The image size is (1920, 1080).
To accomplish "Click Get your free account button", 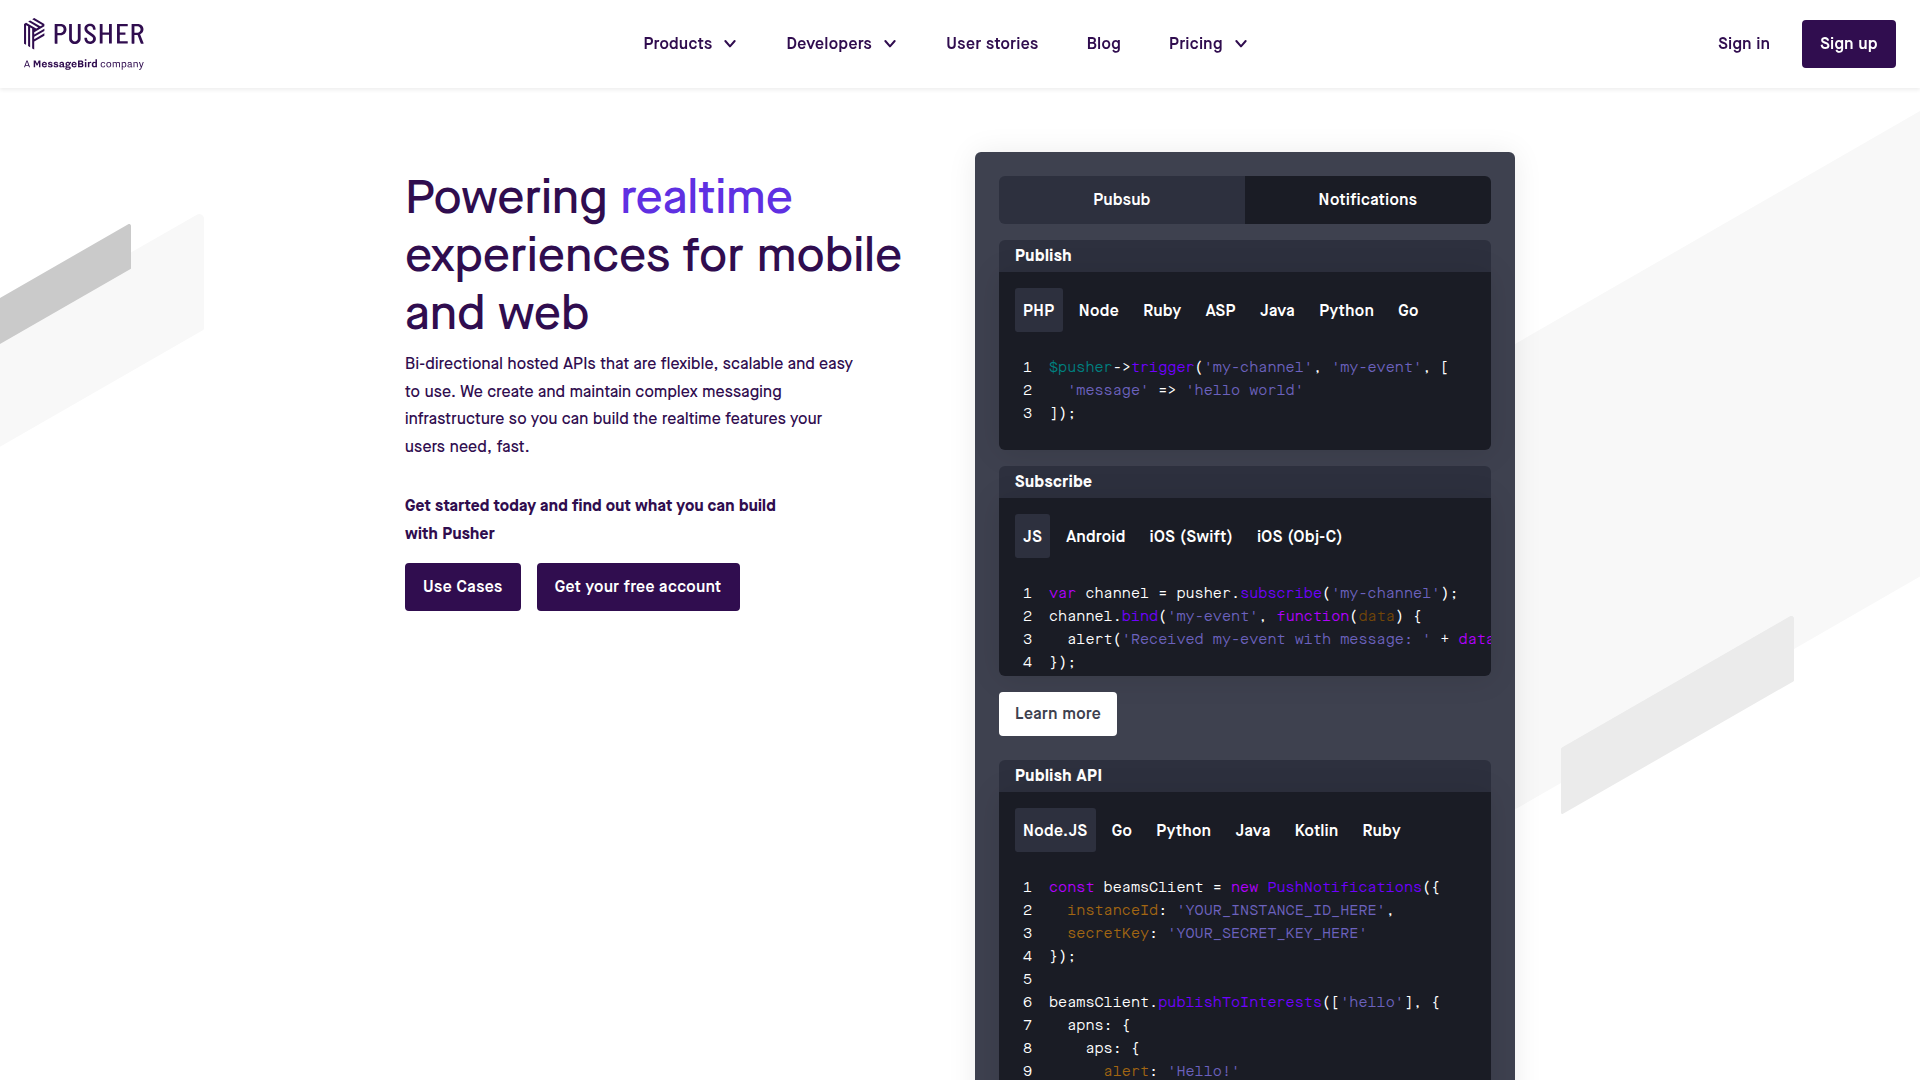I will (638, 587).
